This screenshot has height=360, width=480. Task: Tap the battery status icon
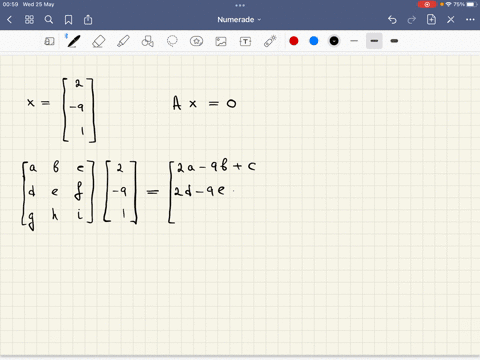[472, 4]
